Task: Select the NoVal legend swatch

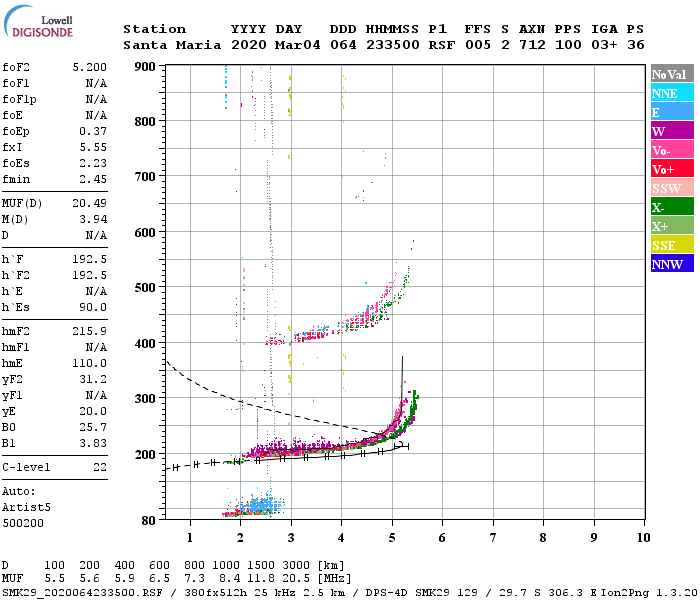Action: (672, 74)
